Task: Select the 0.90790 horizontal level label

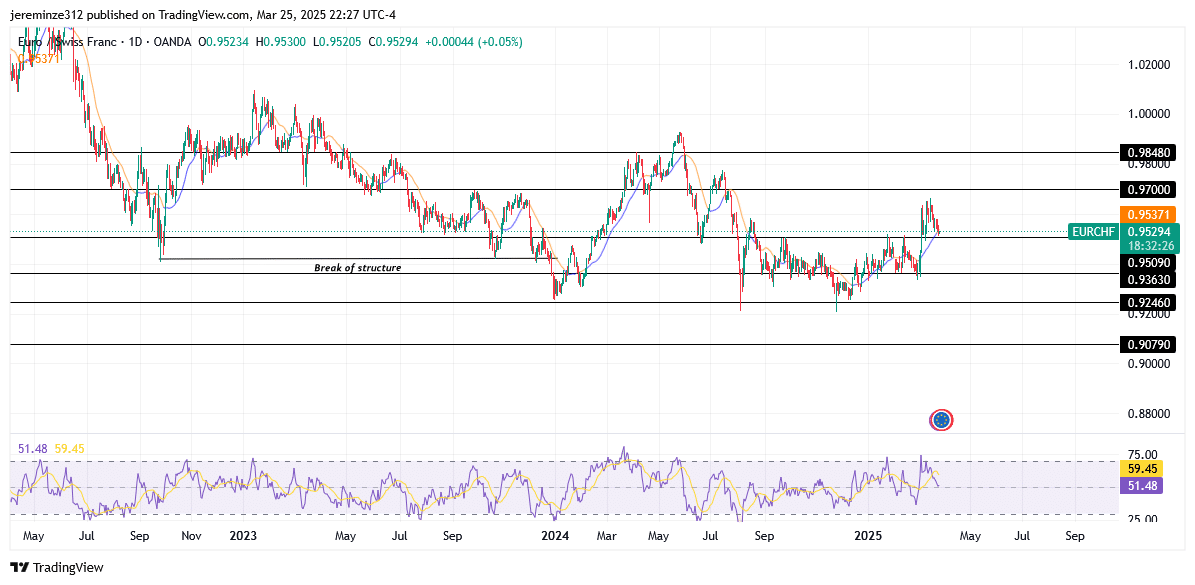Action: 1147,345
